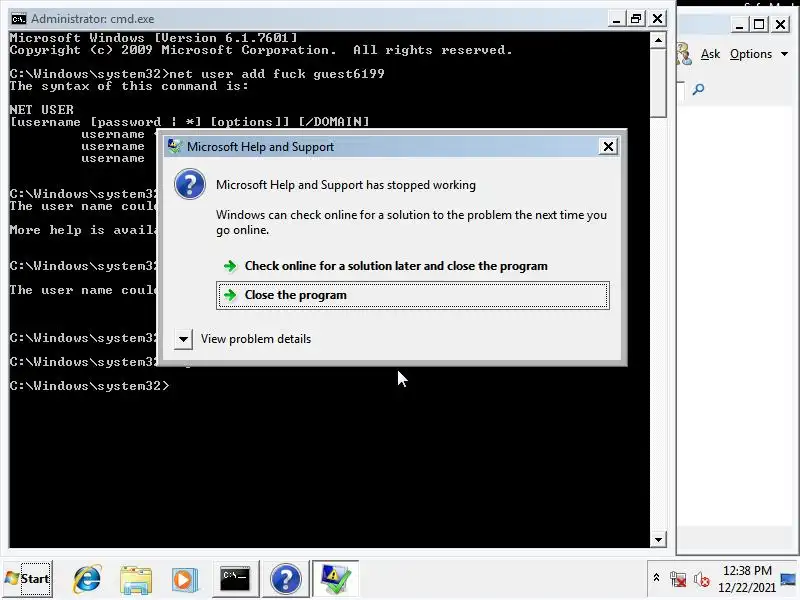The height and width of the screenshot is (600, 800).
Task: Click cmd.exe scrollbar thumb
Action: [x=658, y=83]
